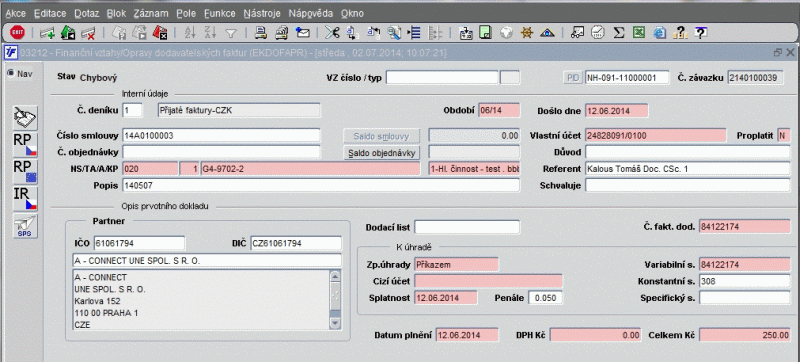Click the Č. objednávky input field

point(221,152)
